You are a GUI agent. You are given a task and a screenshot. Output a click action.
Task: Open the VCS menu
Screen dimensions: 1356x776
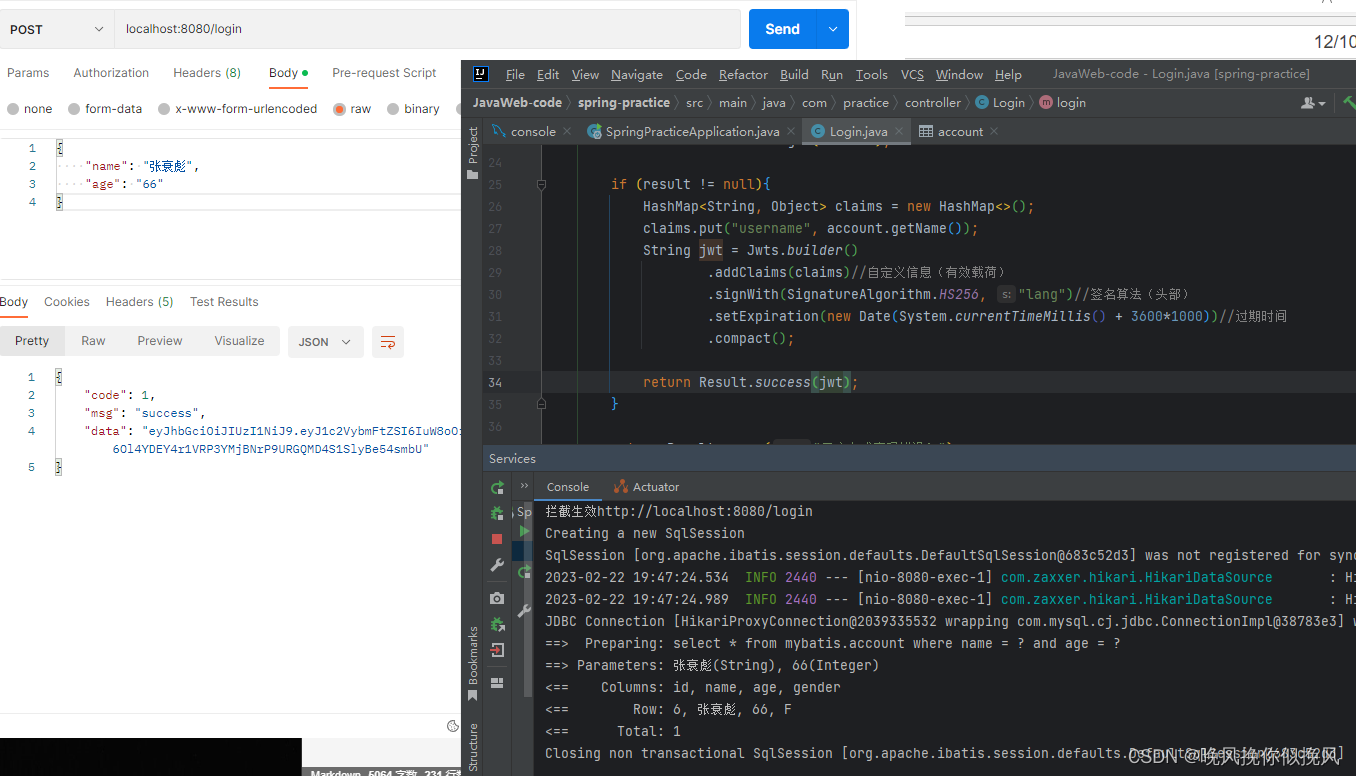pos(912,74)
